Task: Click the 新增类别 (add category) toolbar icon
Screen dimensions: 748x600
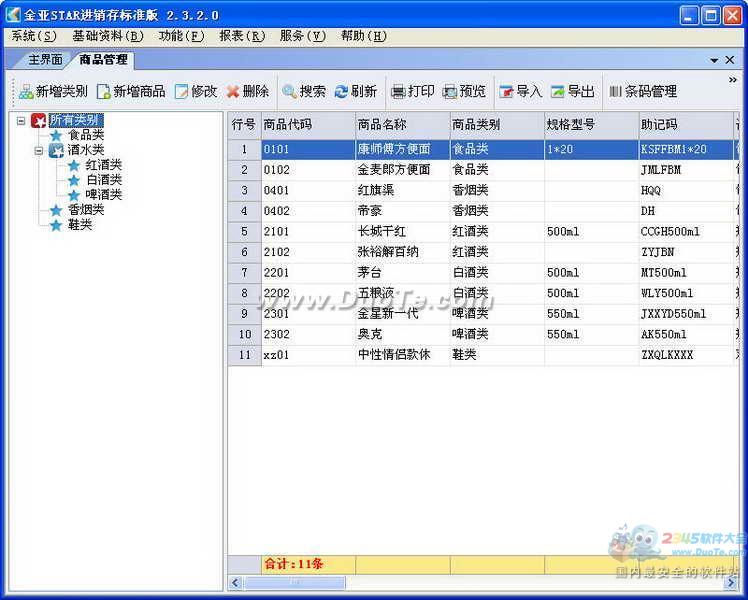Action: click(x=26, y=92)
